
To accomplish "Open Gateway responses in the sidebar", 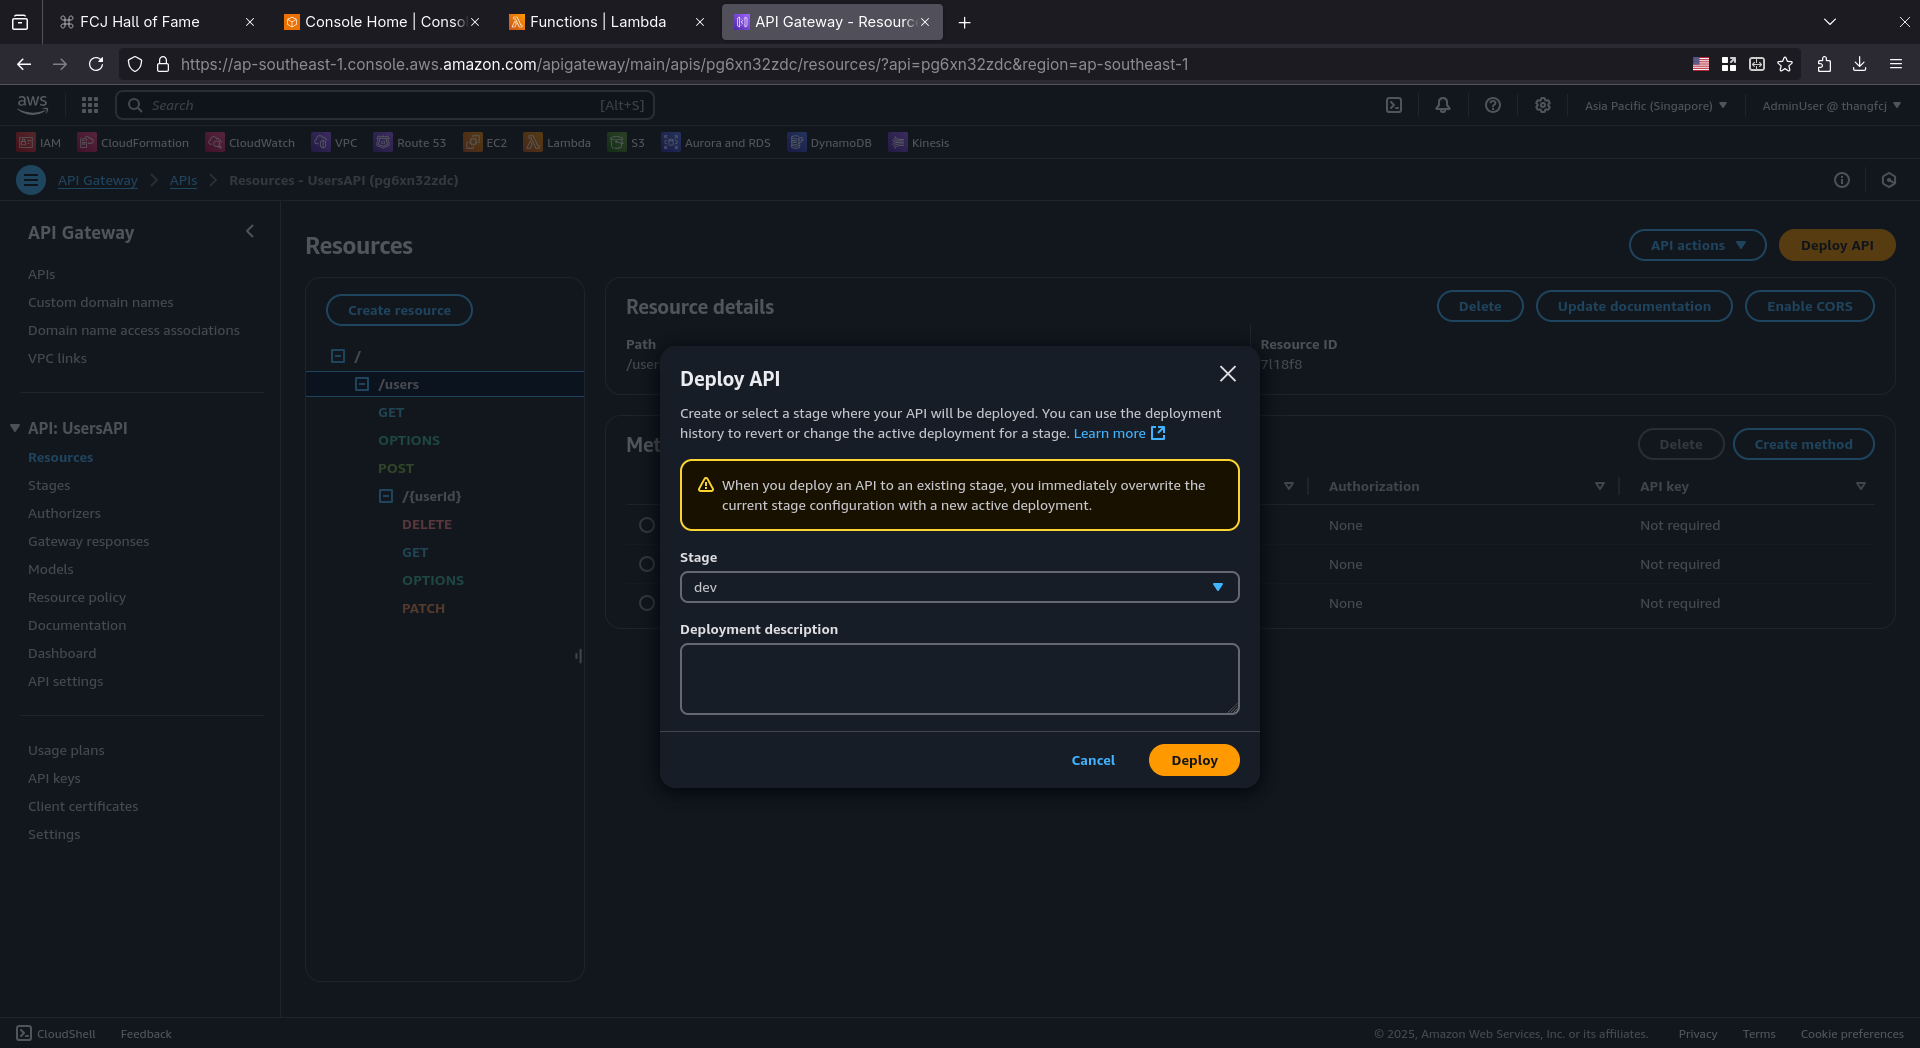I will pos(88,541).
